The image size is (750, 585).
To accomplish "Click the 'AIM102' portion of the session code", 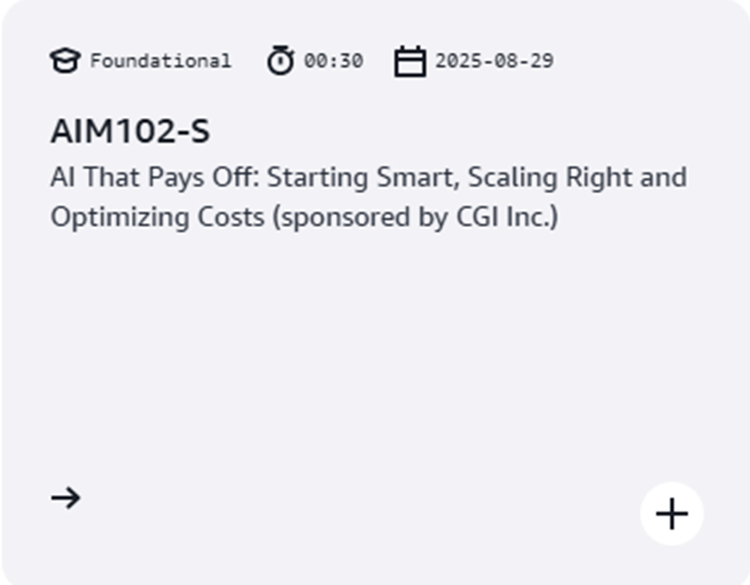I will click(x=108, y=132).
